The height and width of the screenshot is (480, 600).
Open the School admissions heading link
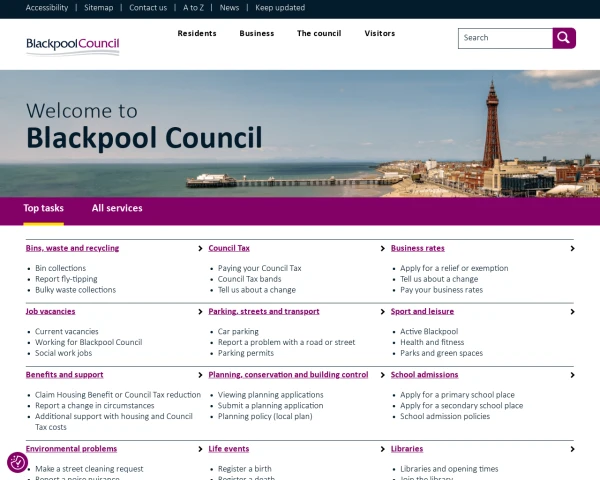pyautogui.click(x=424, y=374)
